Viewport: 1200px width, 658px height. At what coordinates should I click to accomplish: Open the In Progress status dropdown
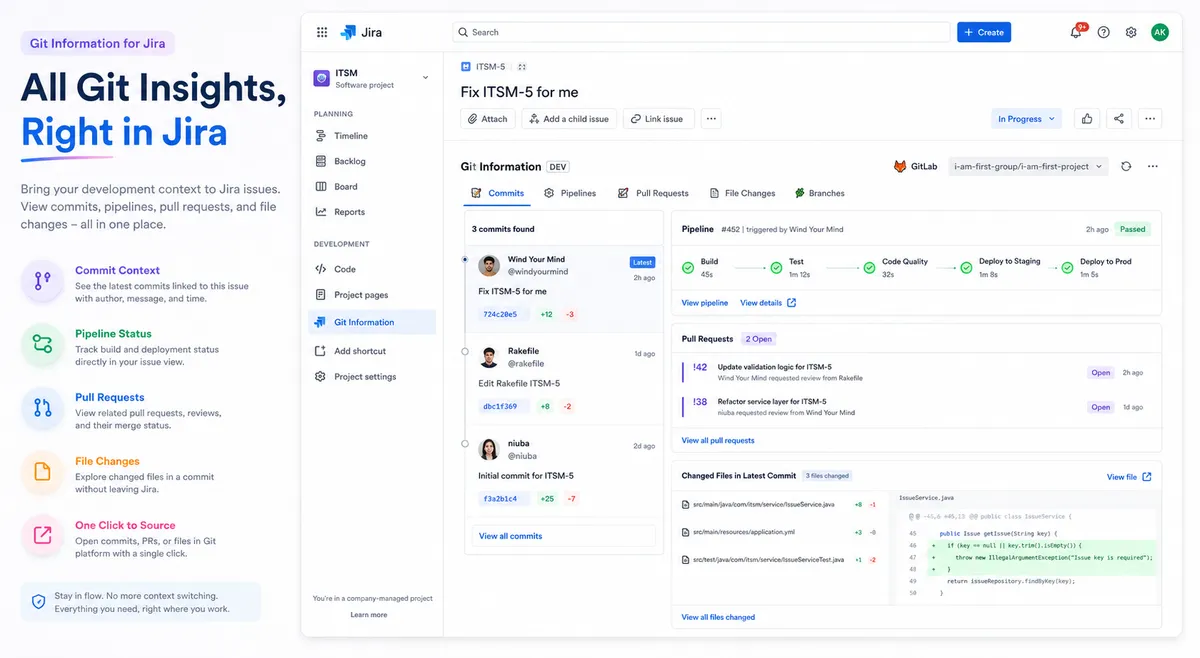click(x=1026, y=118)
